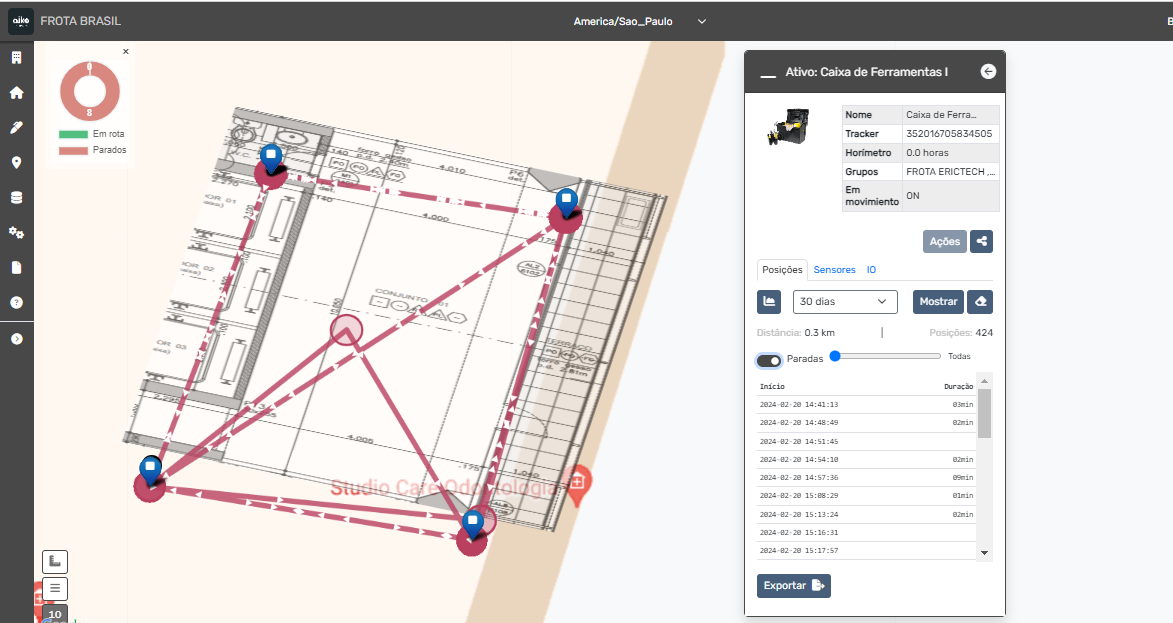Switch to the IO tab
The width and height of the screenshot is (1173, 623).
coord(871,270)
